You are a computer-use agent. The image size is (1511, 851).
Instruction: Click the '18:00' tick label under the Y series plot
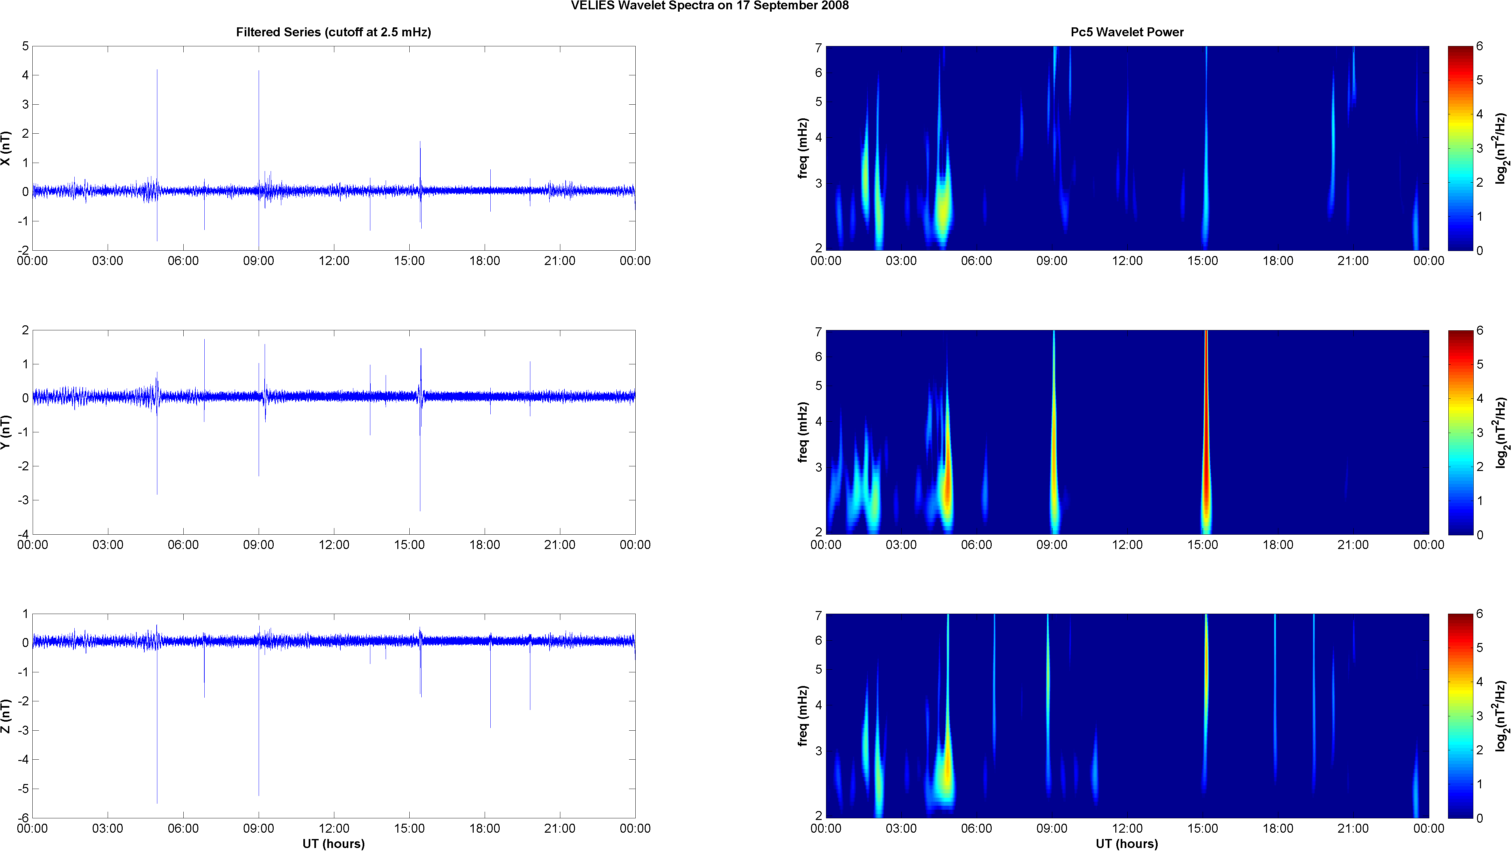click(485, 545)
